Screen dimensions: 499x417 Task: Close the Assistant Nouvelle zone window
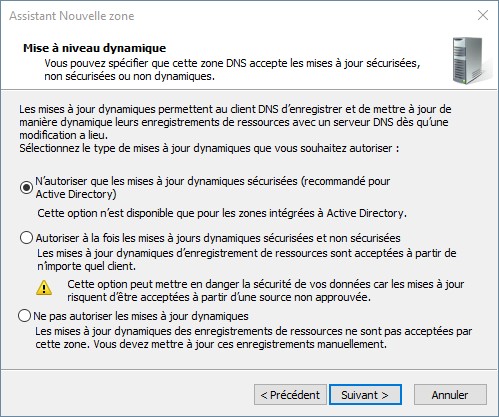tap(483, 15)
